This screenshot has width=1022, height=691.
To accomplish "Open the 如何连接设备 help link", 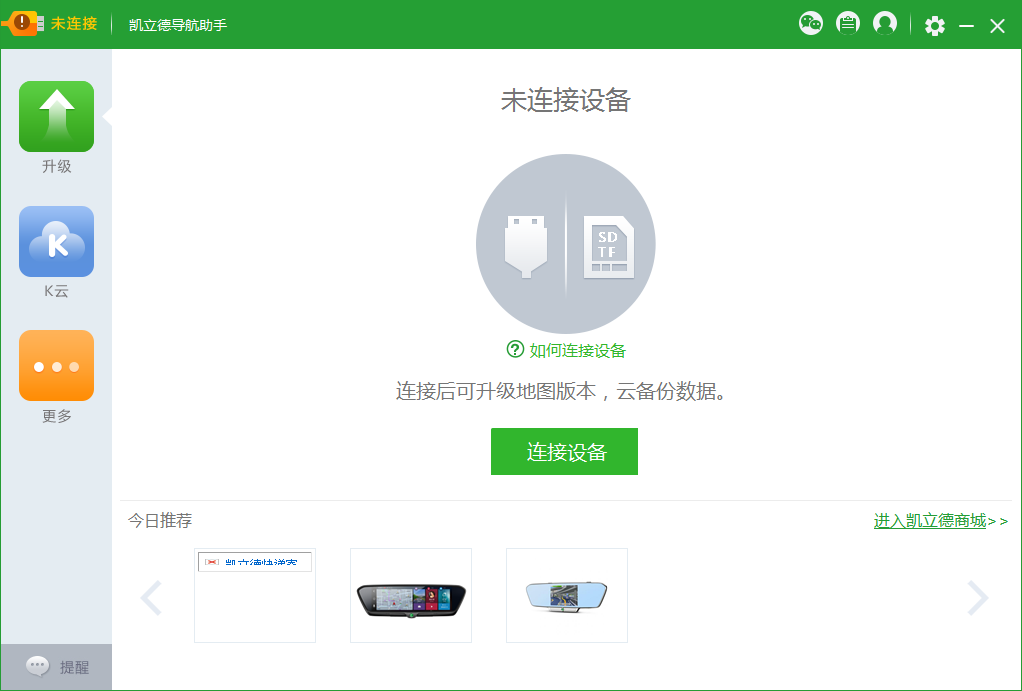I will [x=577, y=351].
